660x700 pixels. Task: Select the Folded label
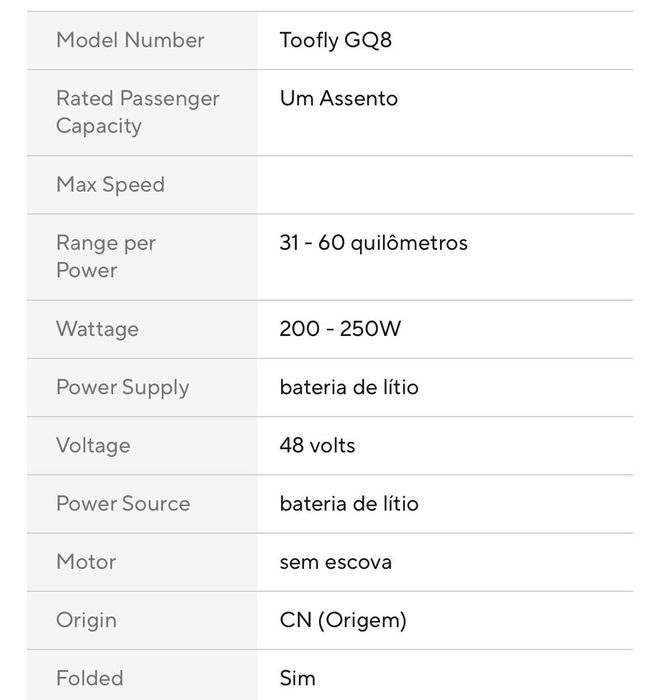click(x=90, y=678)
